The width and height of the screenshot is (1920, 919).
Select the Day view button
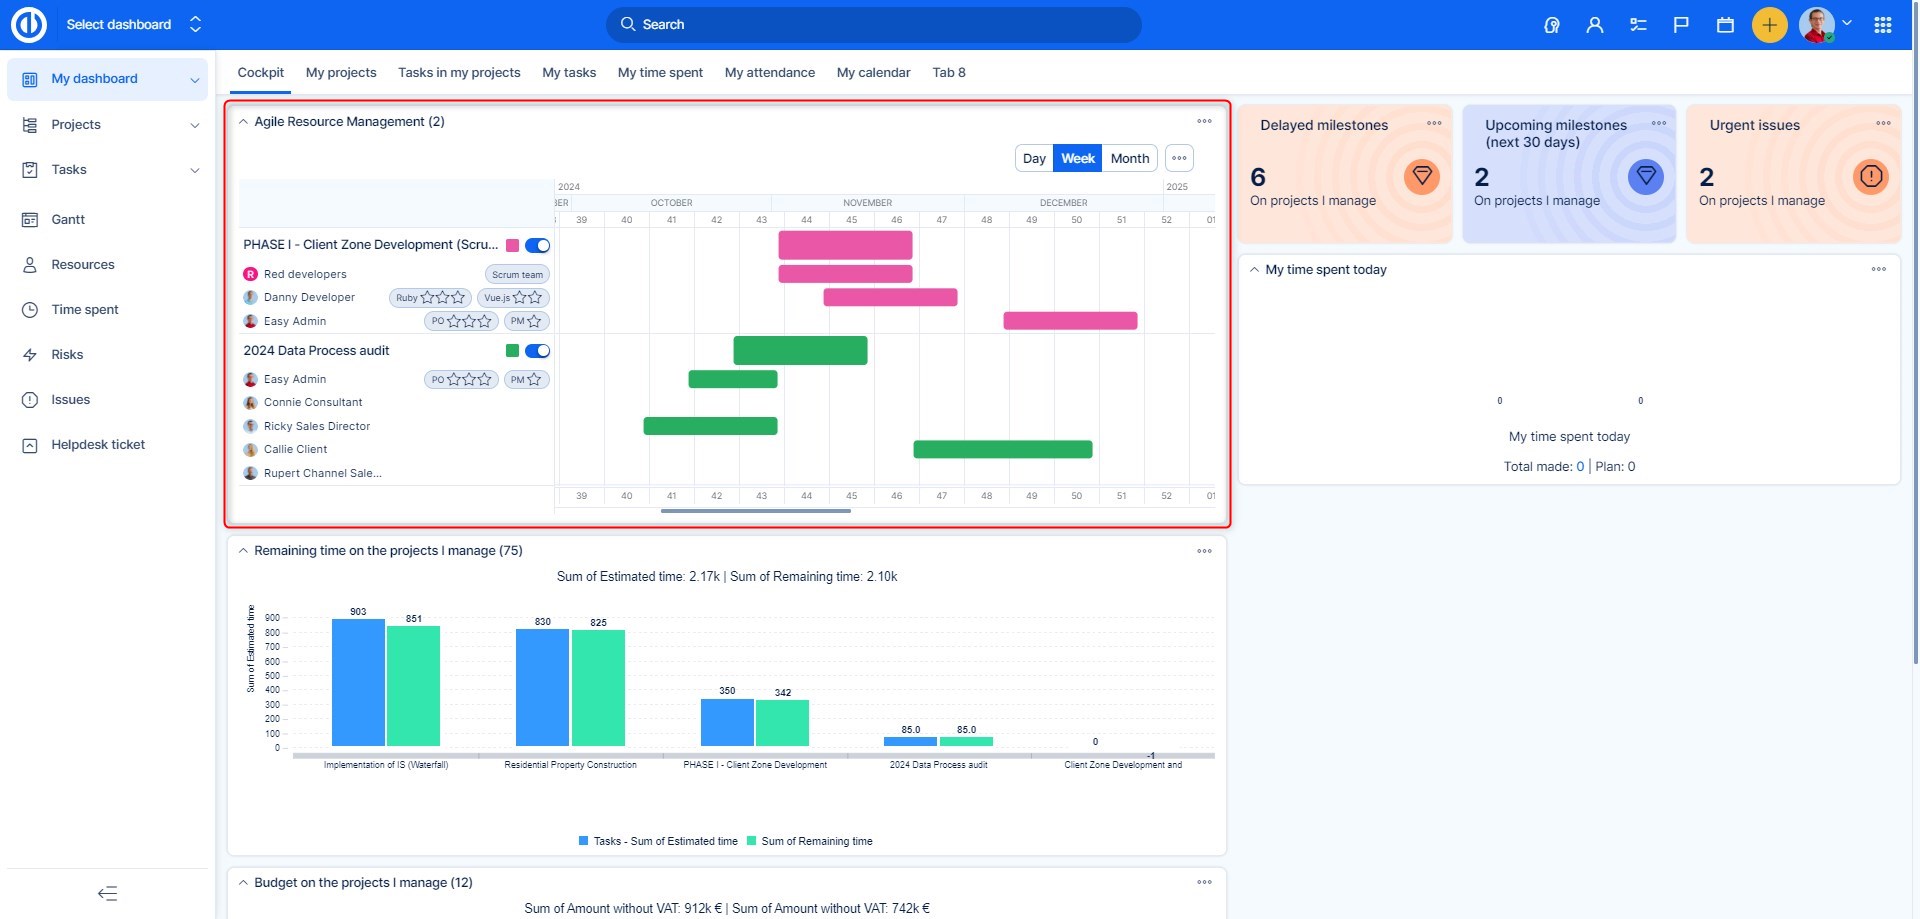point(1034,159)
